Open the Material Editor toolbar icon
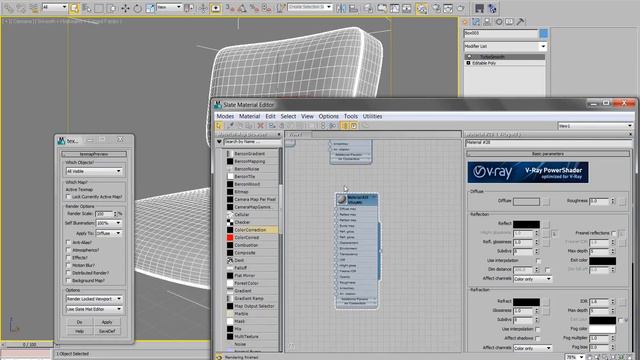Image resolution: width=640 pixels, height=360 pixels. [x=422, y=8]
